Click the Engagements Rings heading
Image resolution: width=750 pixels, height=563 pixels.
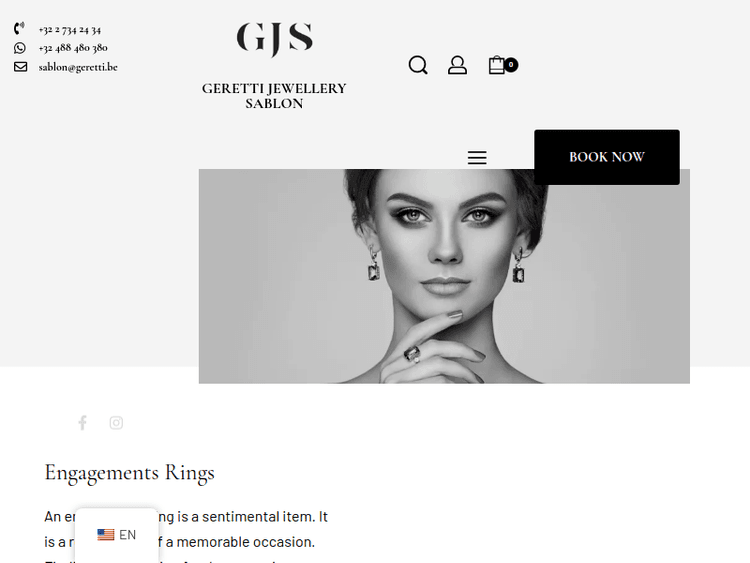tap(130, 473)
